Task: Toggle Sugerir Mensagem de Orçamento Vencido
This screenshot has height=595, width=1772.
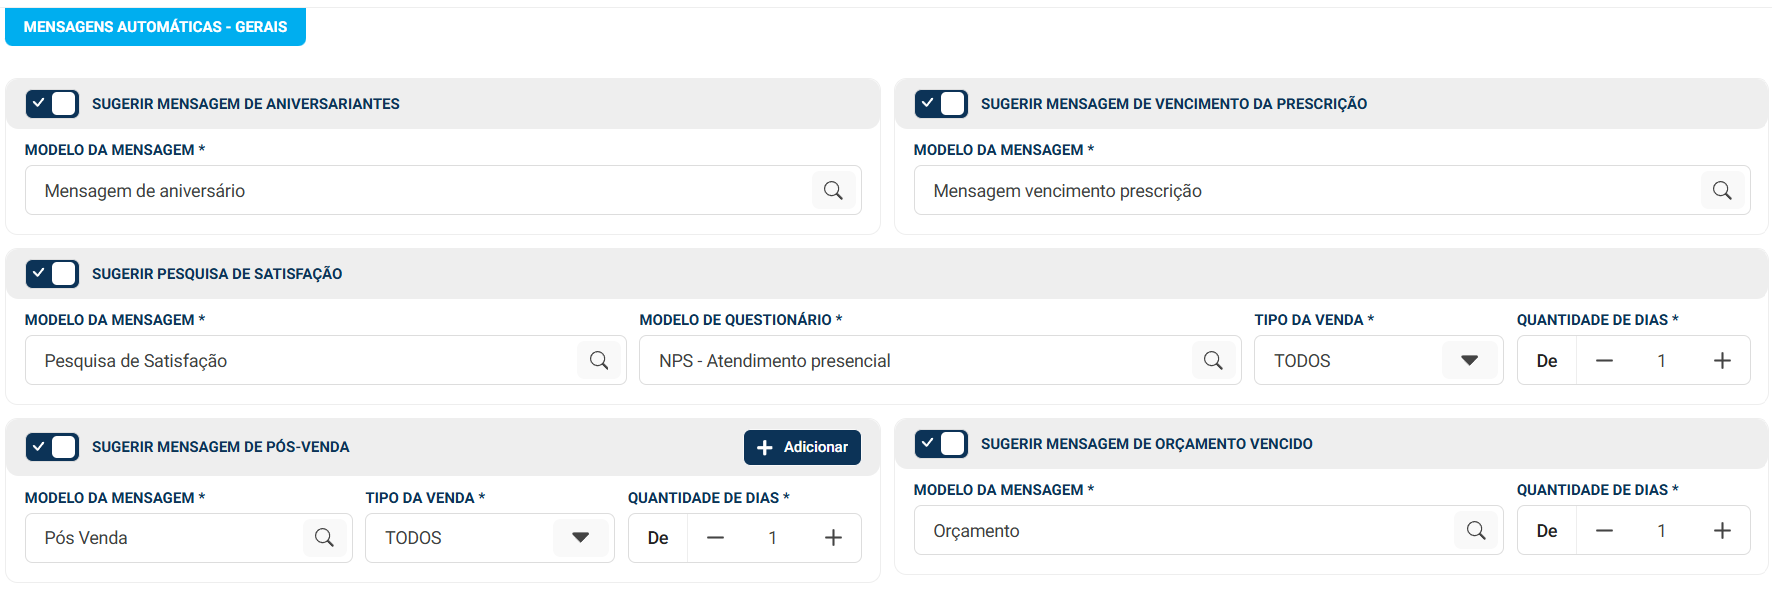Action: tap(941, 444)
